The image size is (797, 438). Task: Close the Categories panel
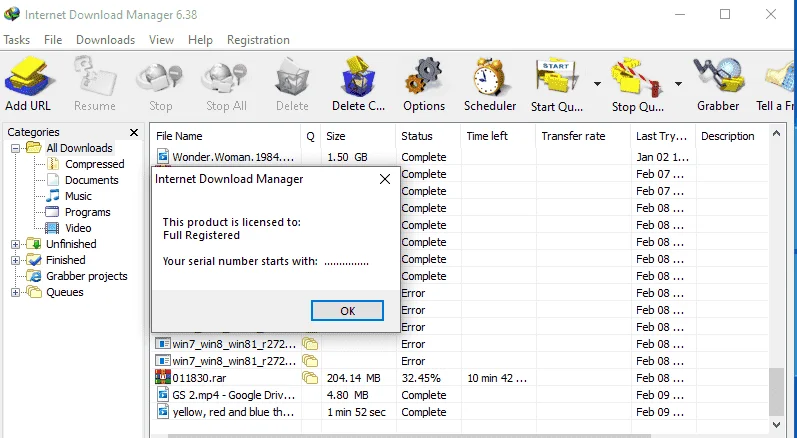134,132
